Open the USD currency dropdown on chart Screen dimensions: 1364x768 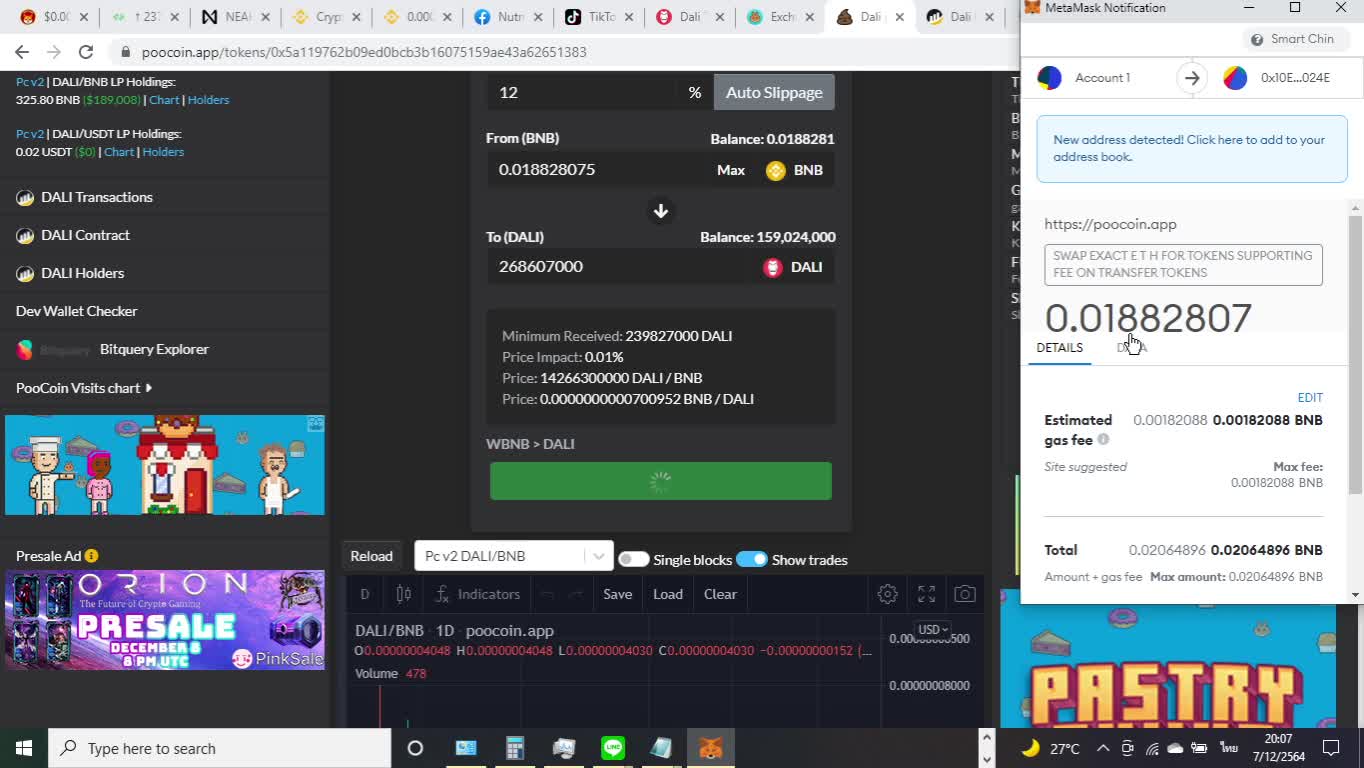coord(932,630)
